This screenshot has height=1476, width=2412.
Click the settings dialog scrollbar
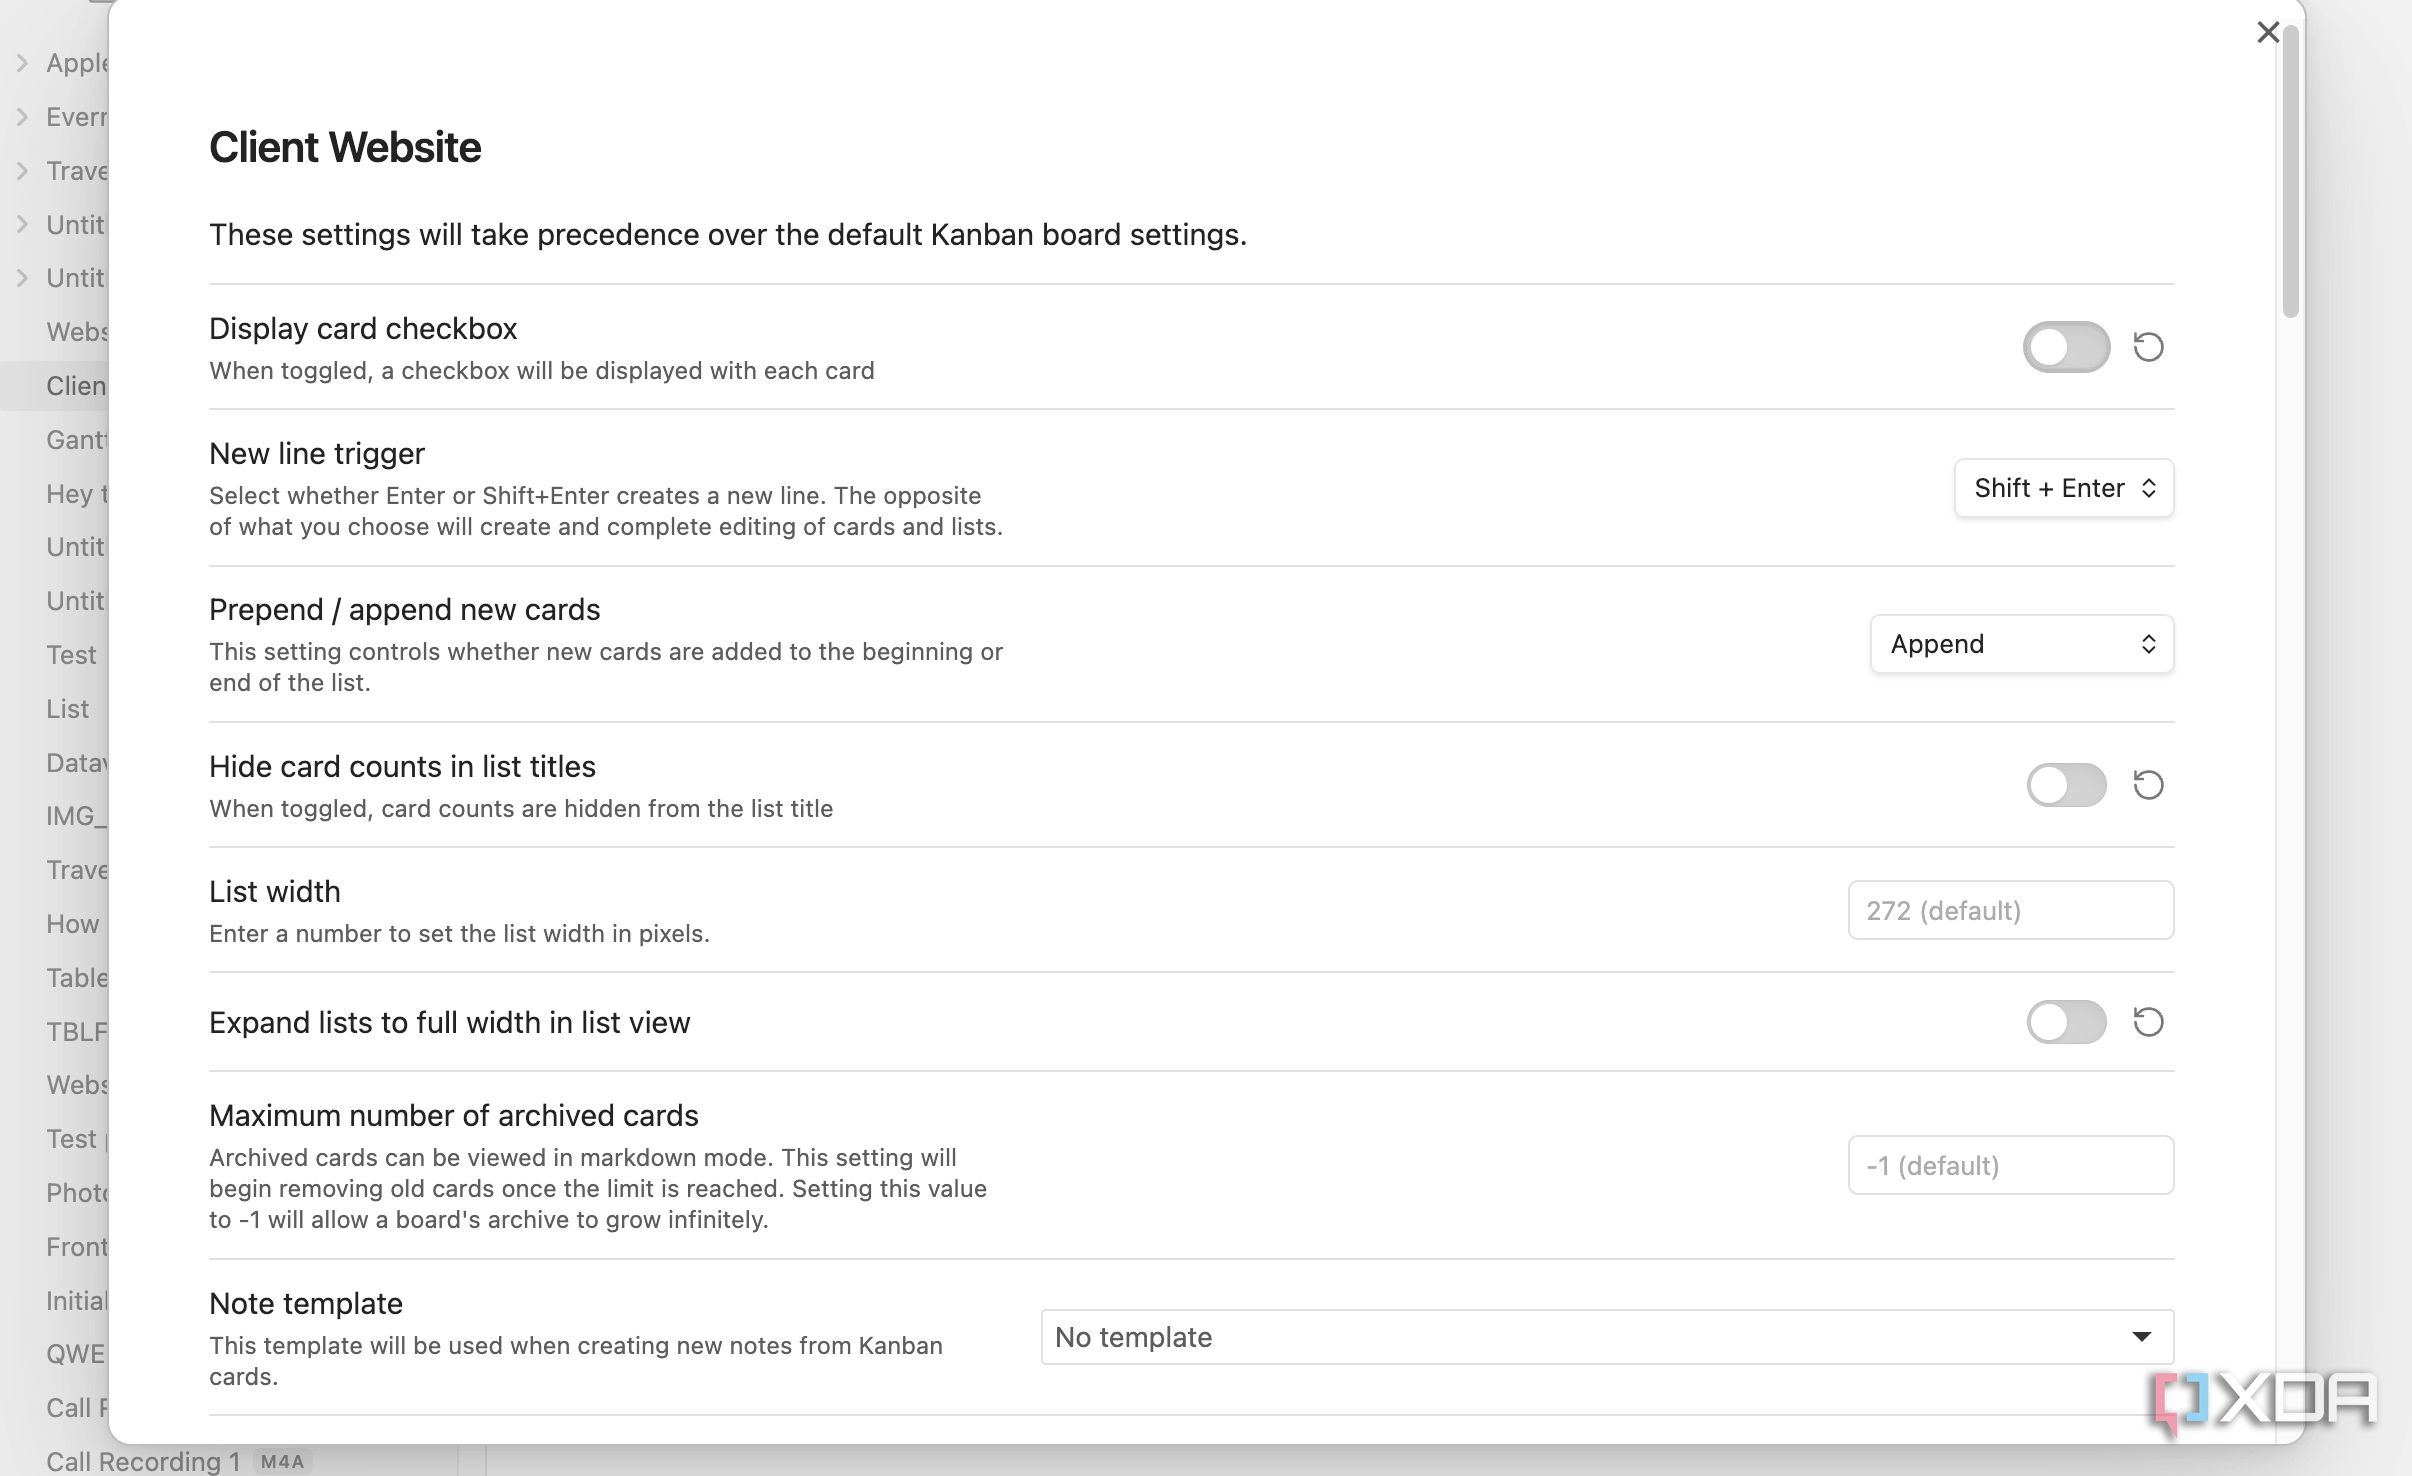(2291, 170)
